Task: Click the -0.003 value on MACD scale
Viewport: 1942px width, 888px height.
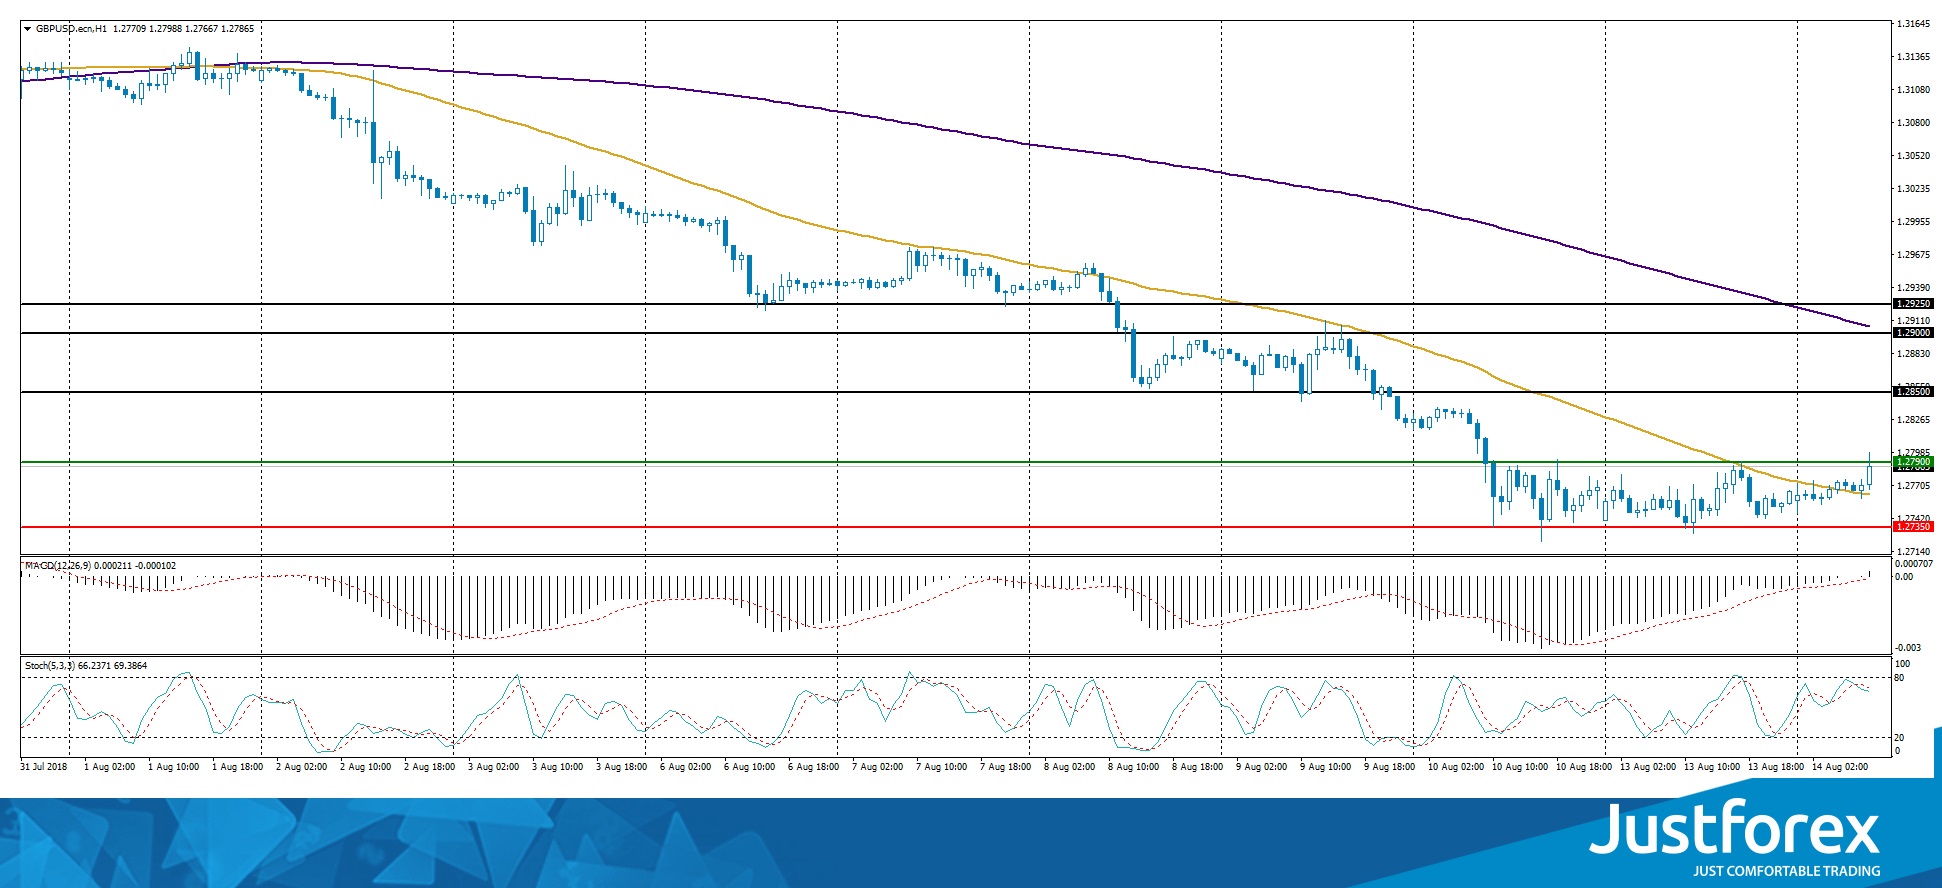Action: (1908, 648)
